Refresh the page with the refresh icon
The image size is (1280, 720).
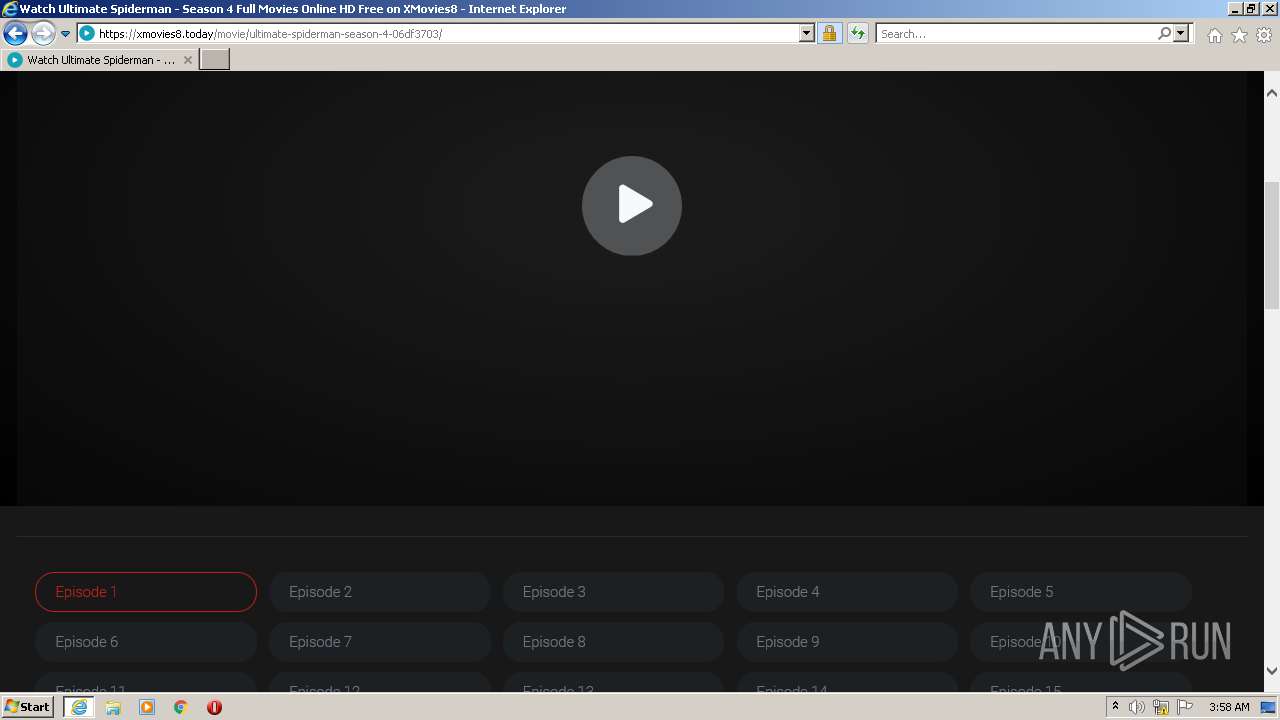(x=857, y=33)
